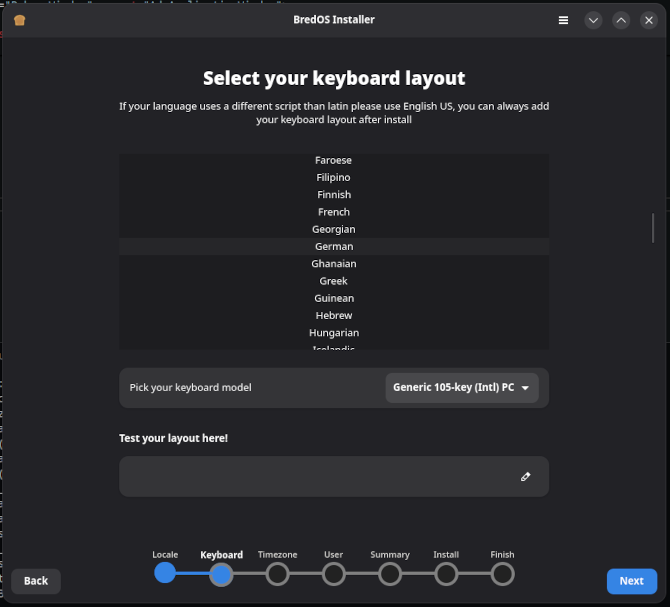Click the window's vertical scrollbar

pos(653,228)
